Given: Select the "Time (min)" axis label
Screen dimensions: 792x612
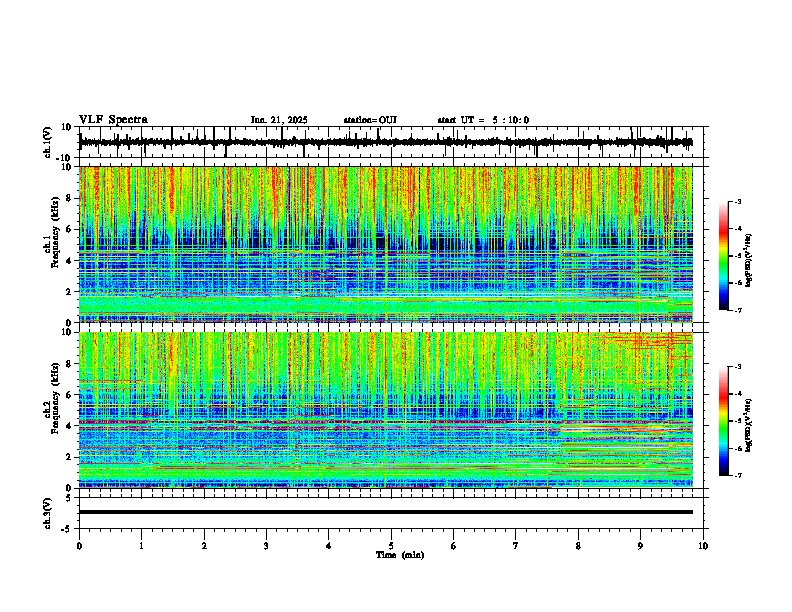Looking at the screenshot, I should (x=400, y=555).
